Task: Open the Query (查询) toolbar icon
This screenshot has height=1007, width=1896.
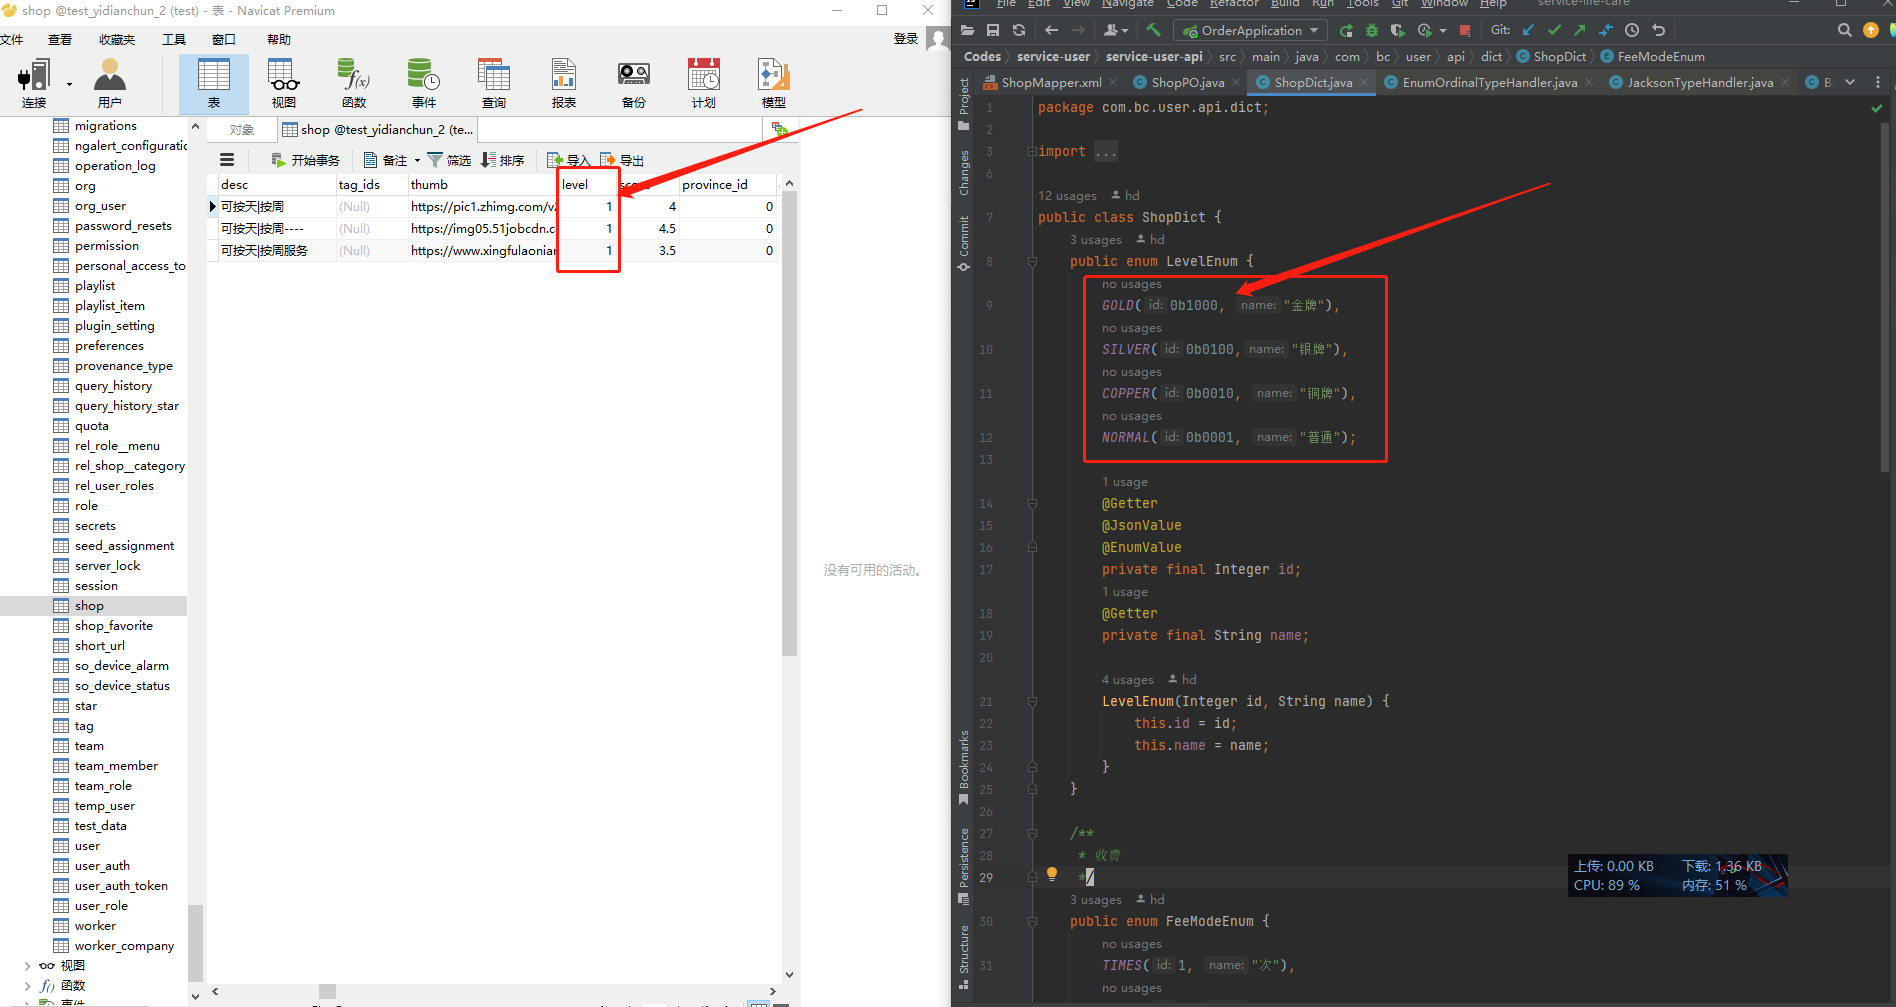Action: (x=494, y=84)
